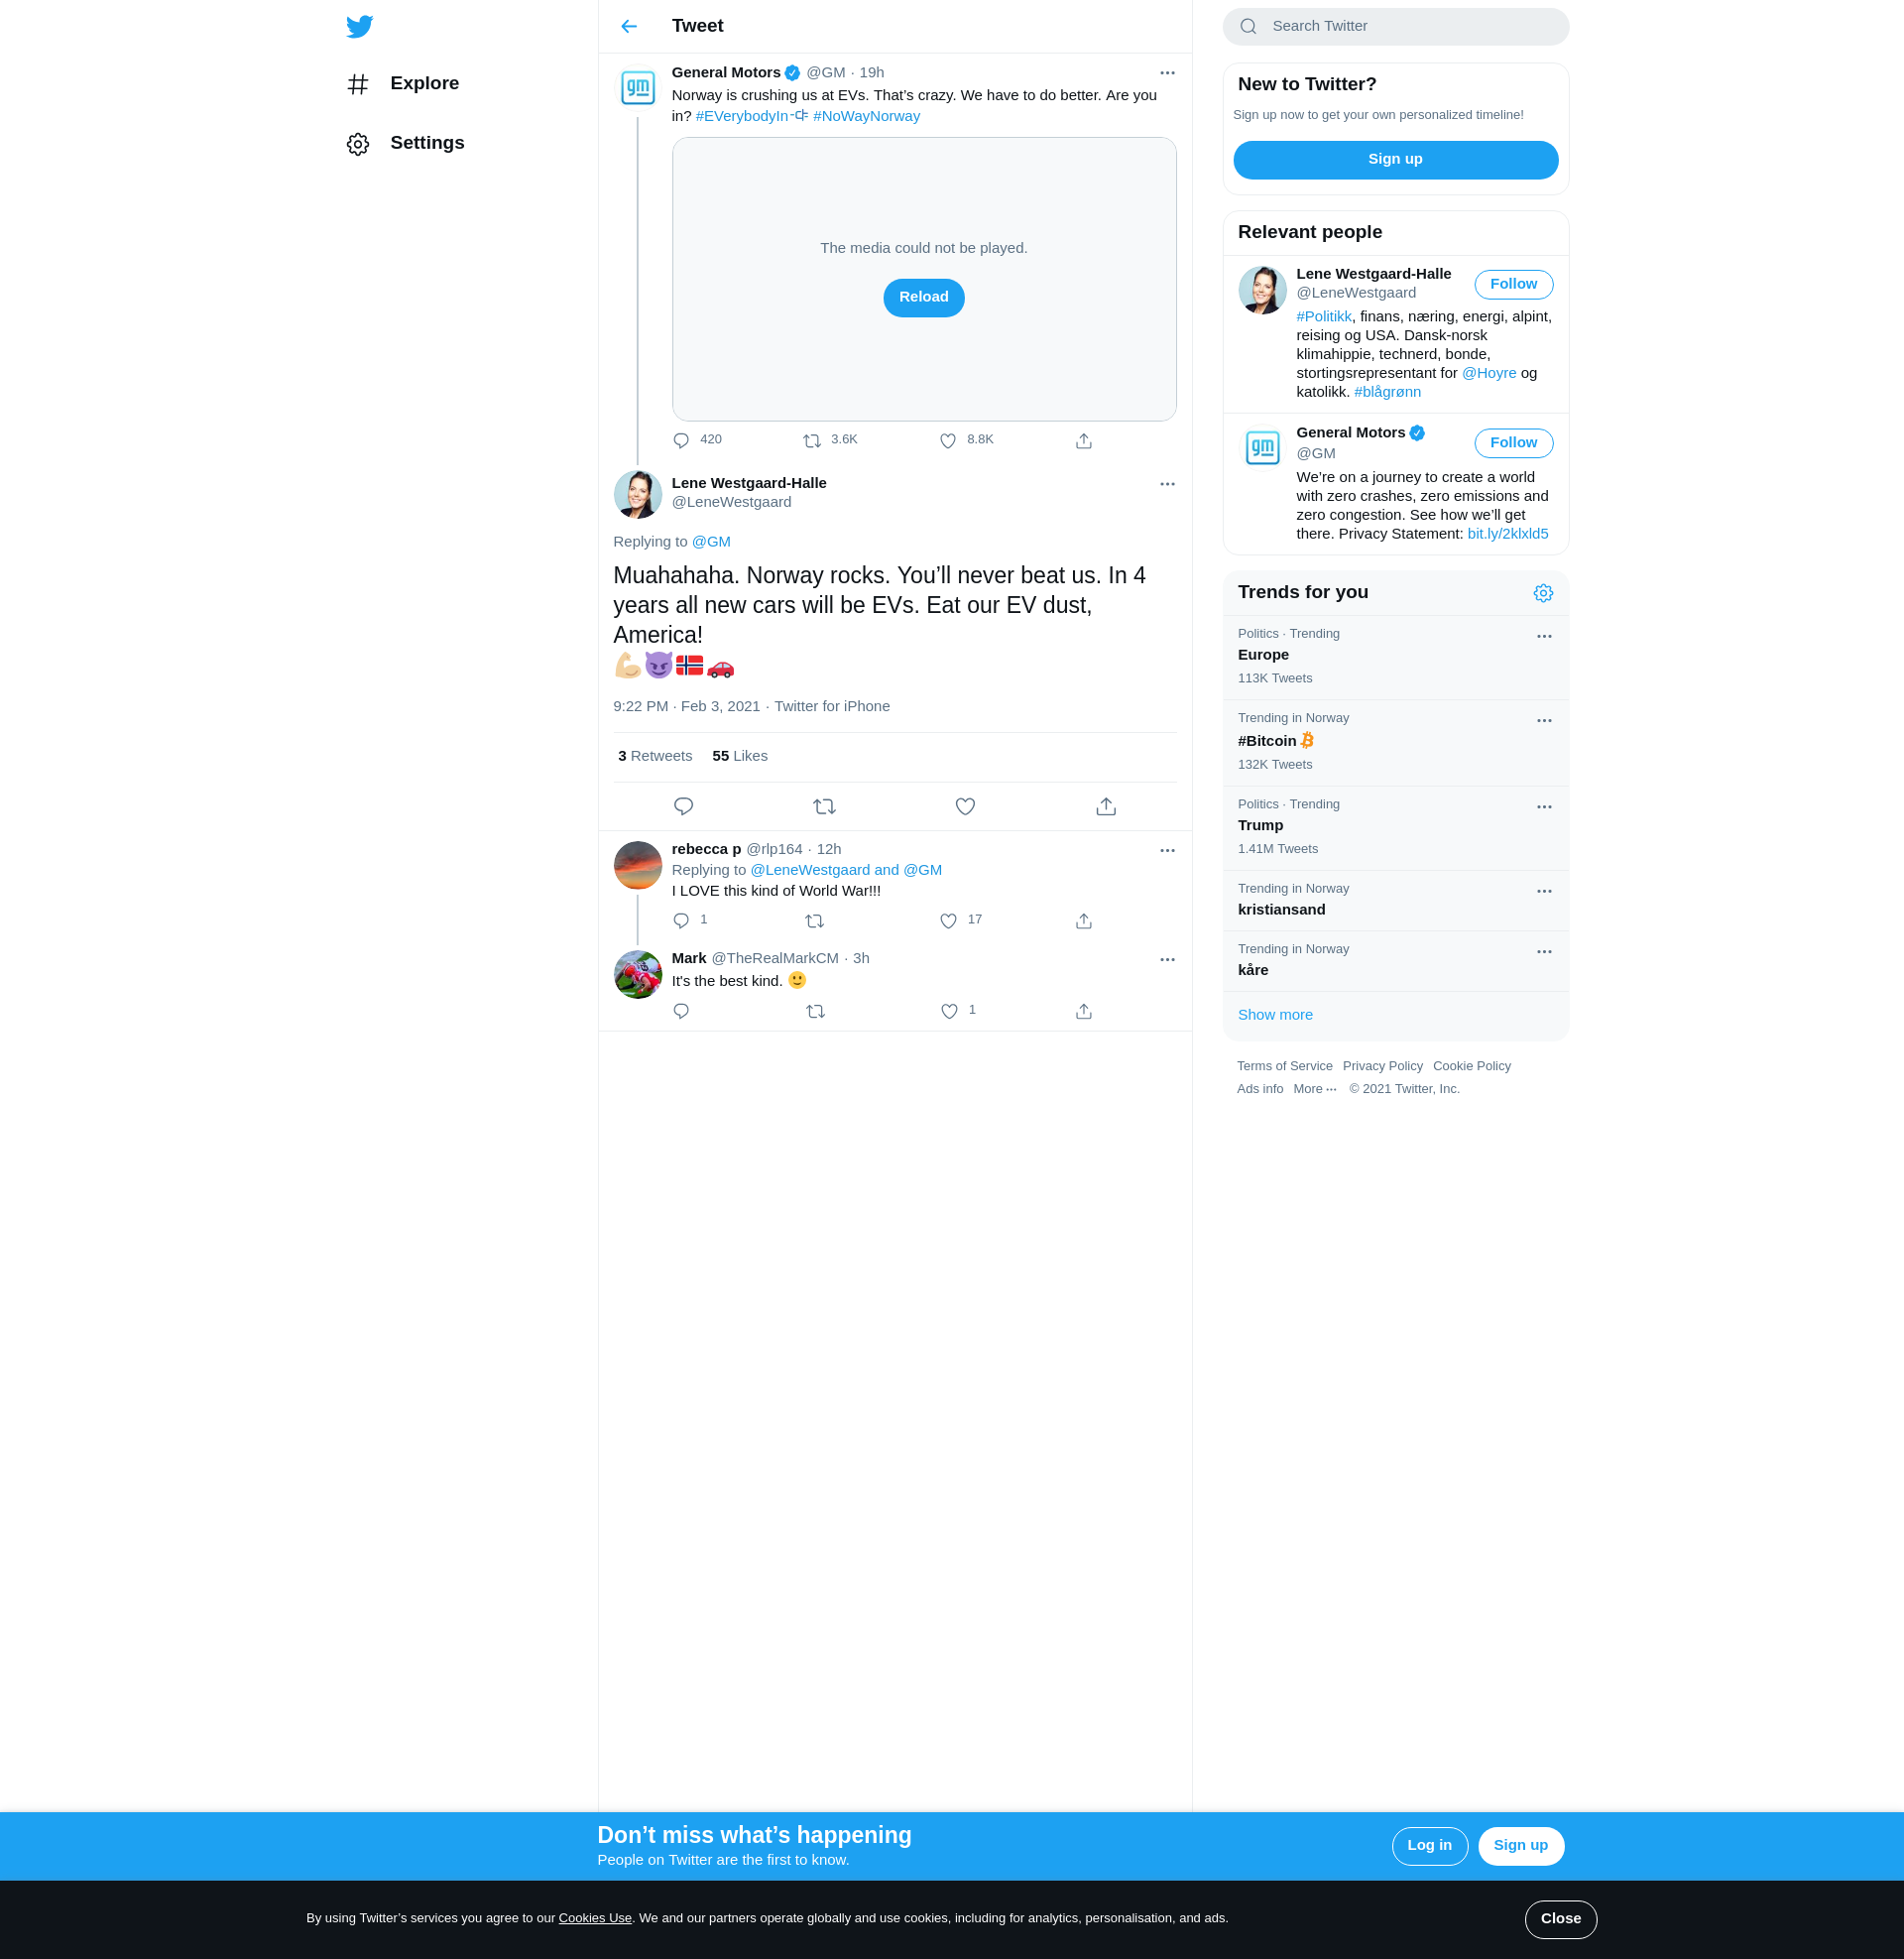Follow General Motors

click(x=1513, y=443)
